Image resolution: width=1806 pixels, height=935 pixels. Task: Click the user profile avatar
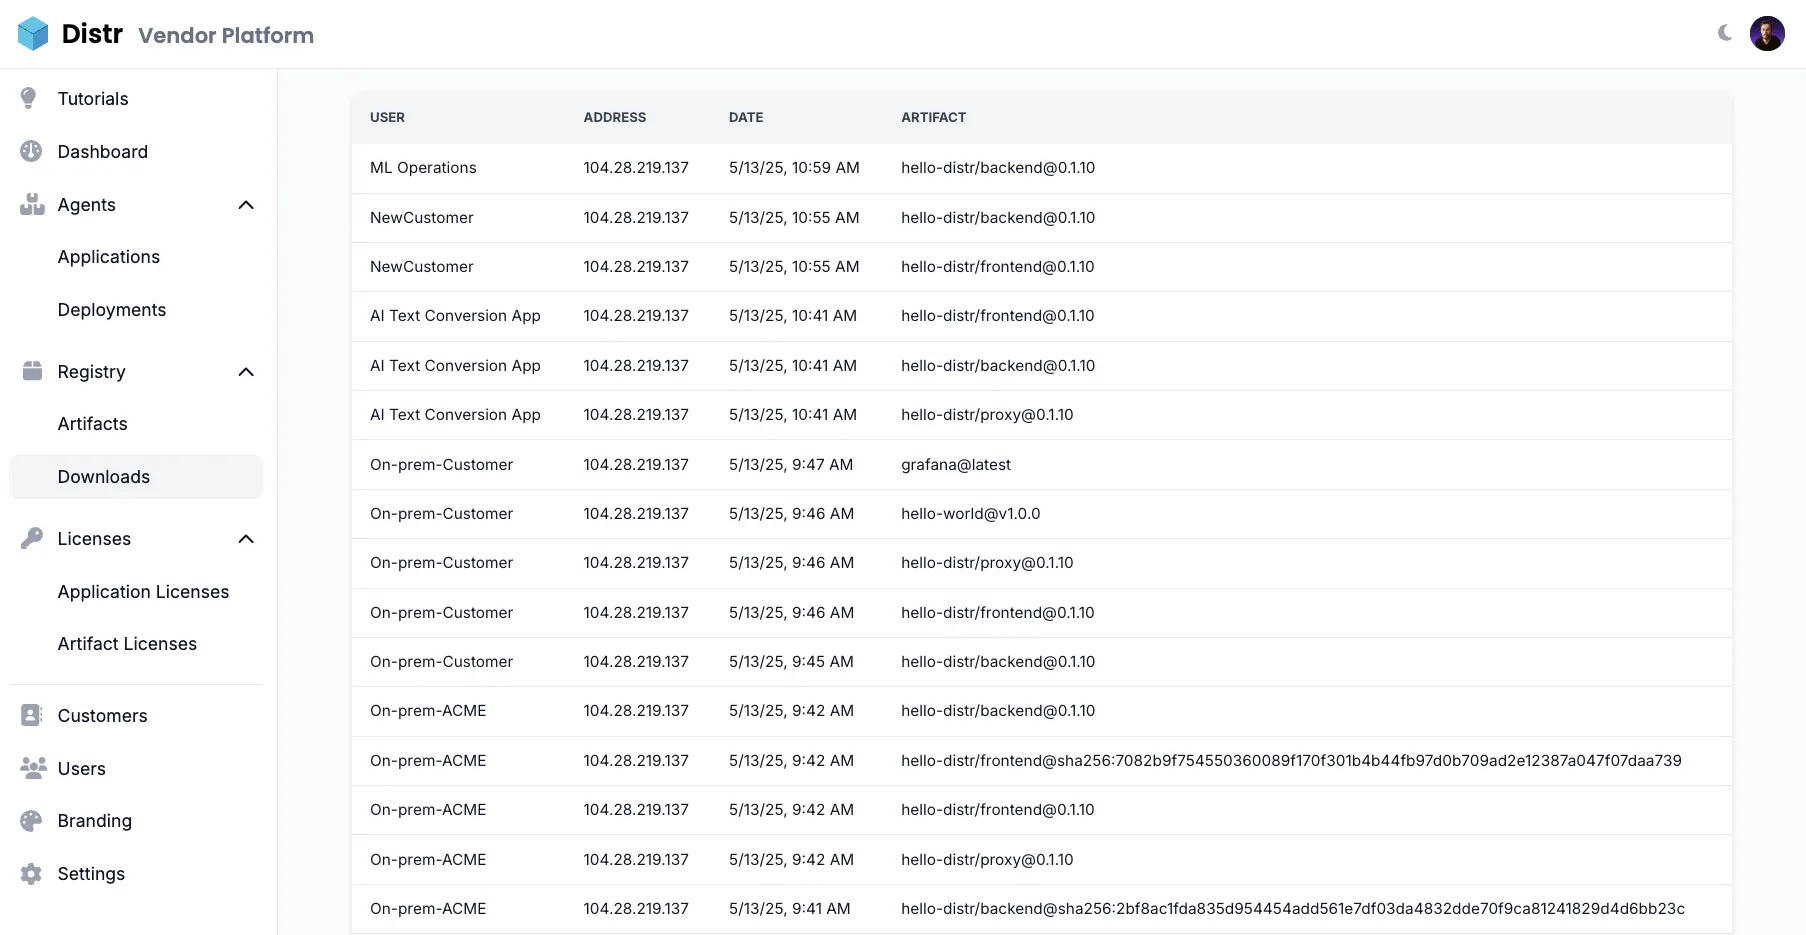point(1768,33)
